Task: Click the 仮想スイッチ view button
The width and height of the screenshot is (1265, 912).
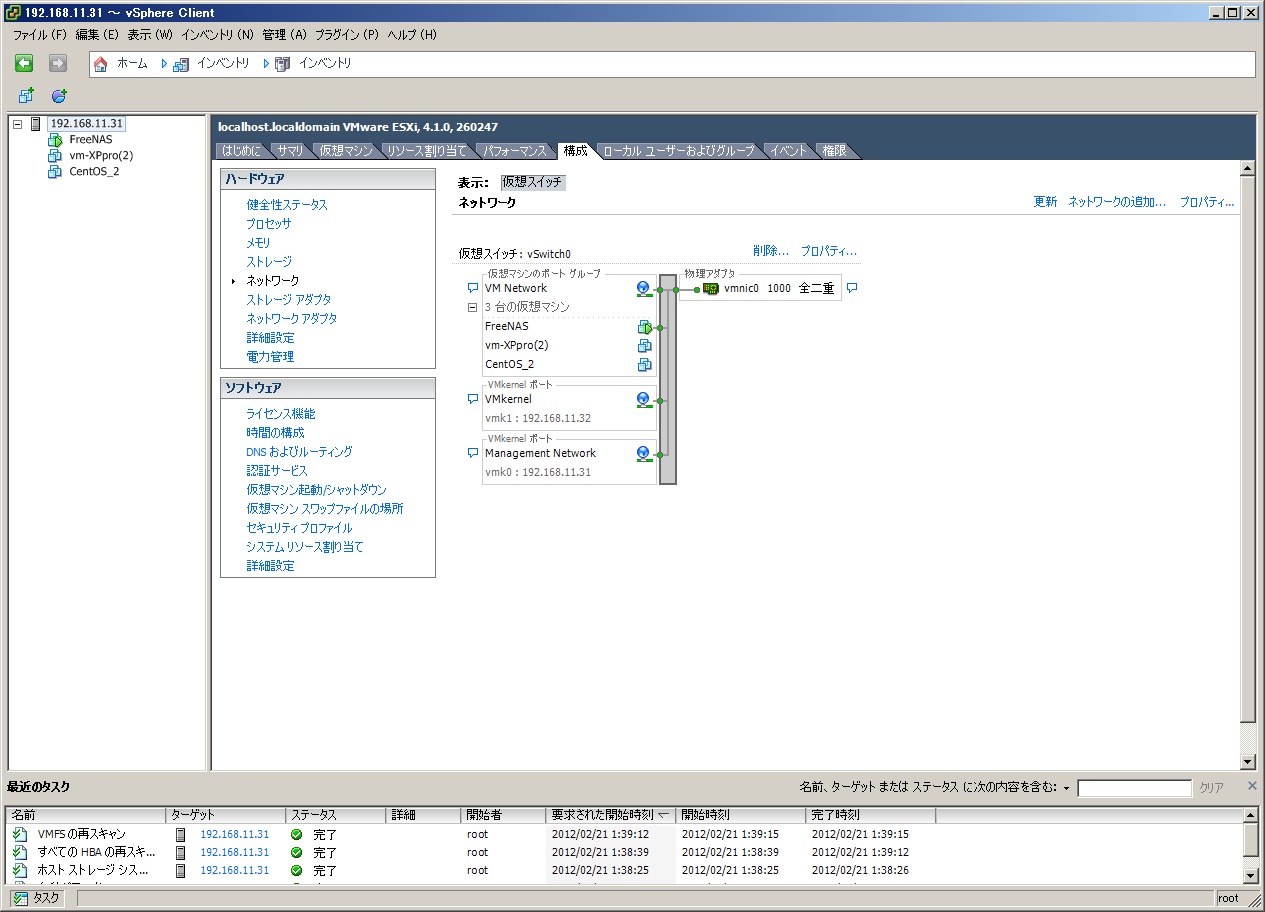Action: point(533,183)
